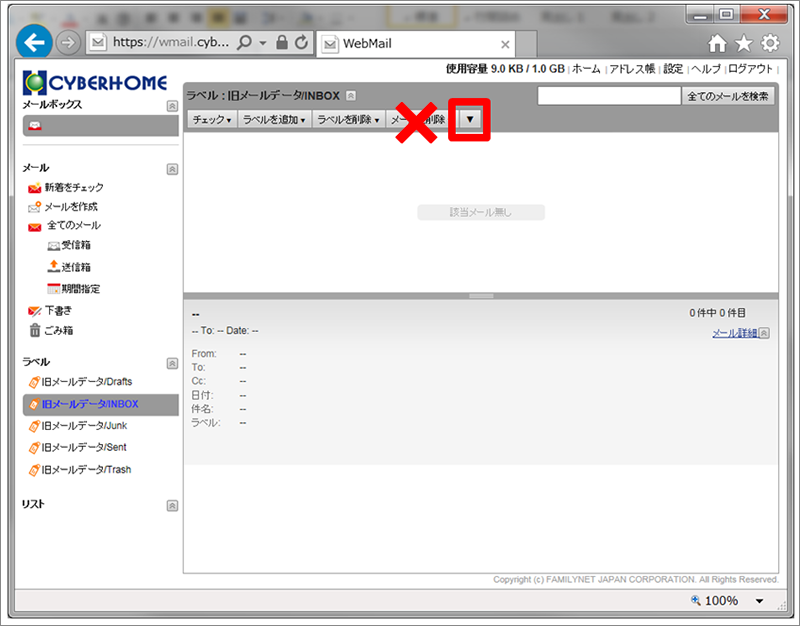Expand the リスト sidebar section
Viewport: 800px width, 626px height.
point(172,506)
